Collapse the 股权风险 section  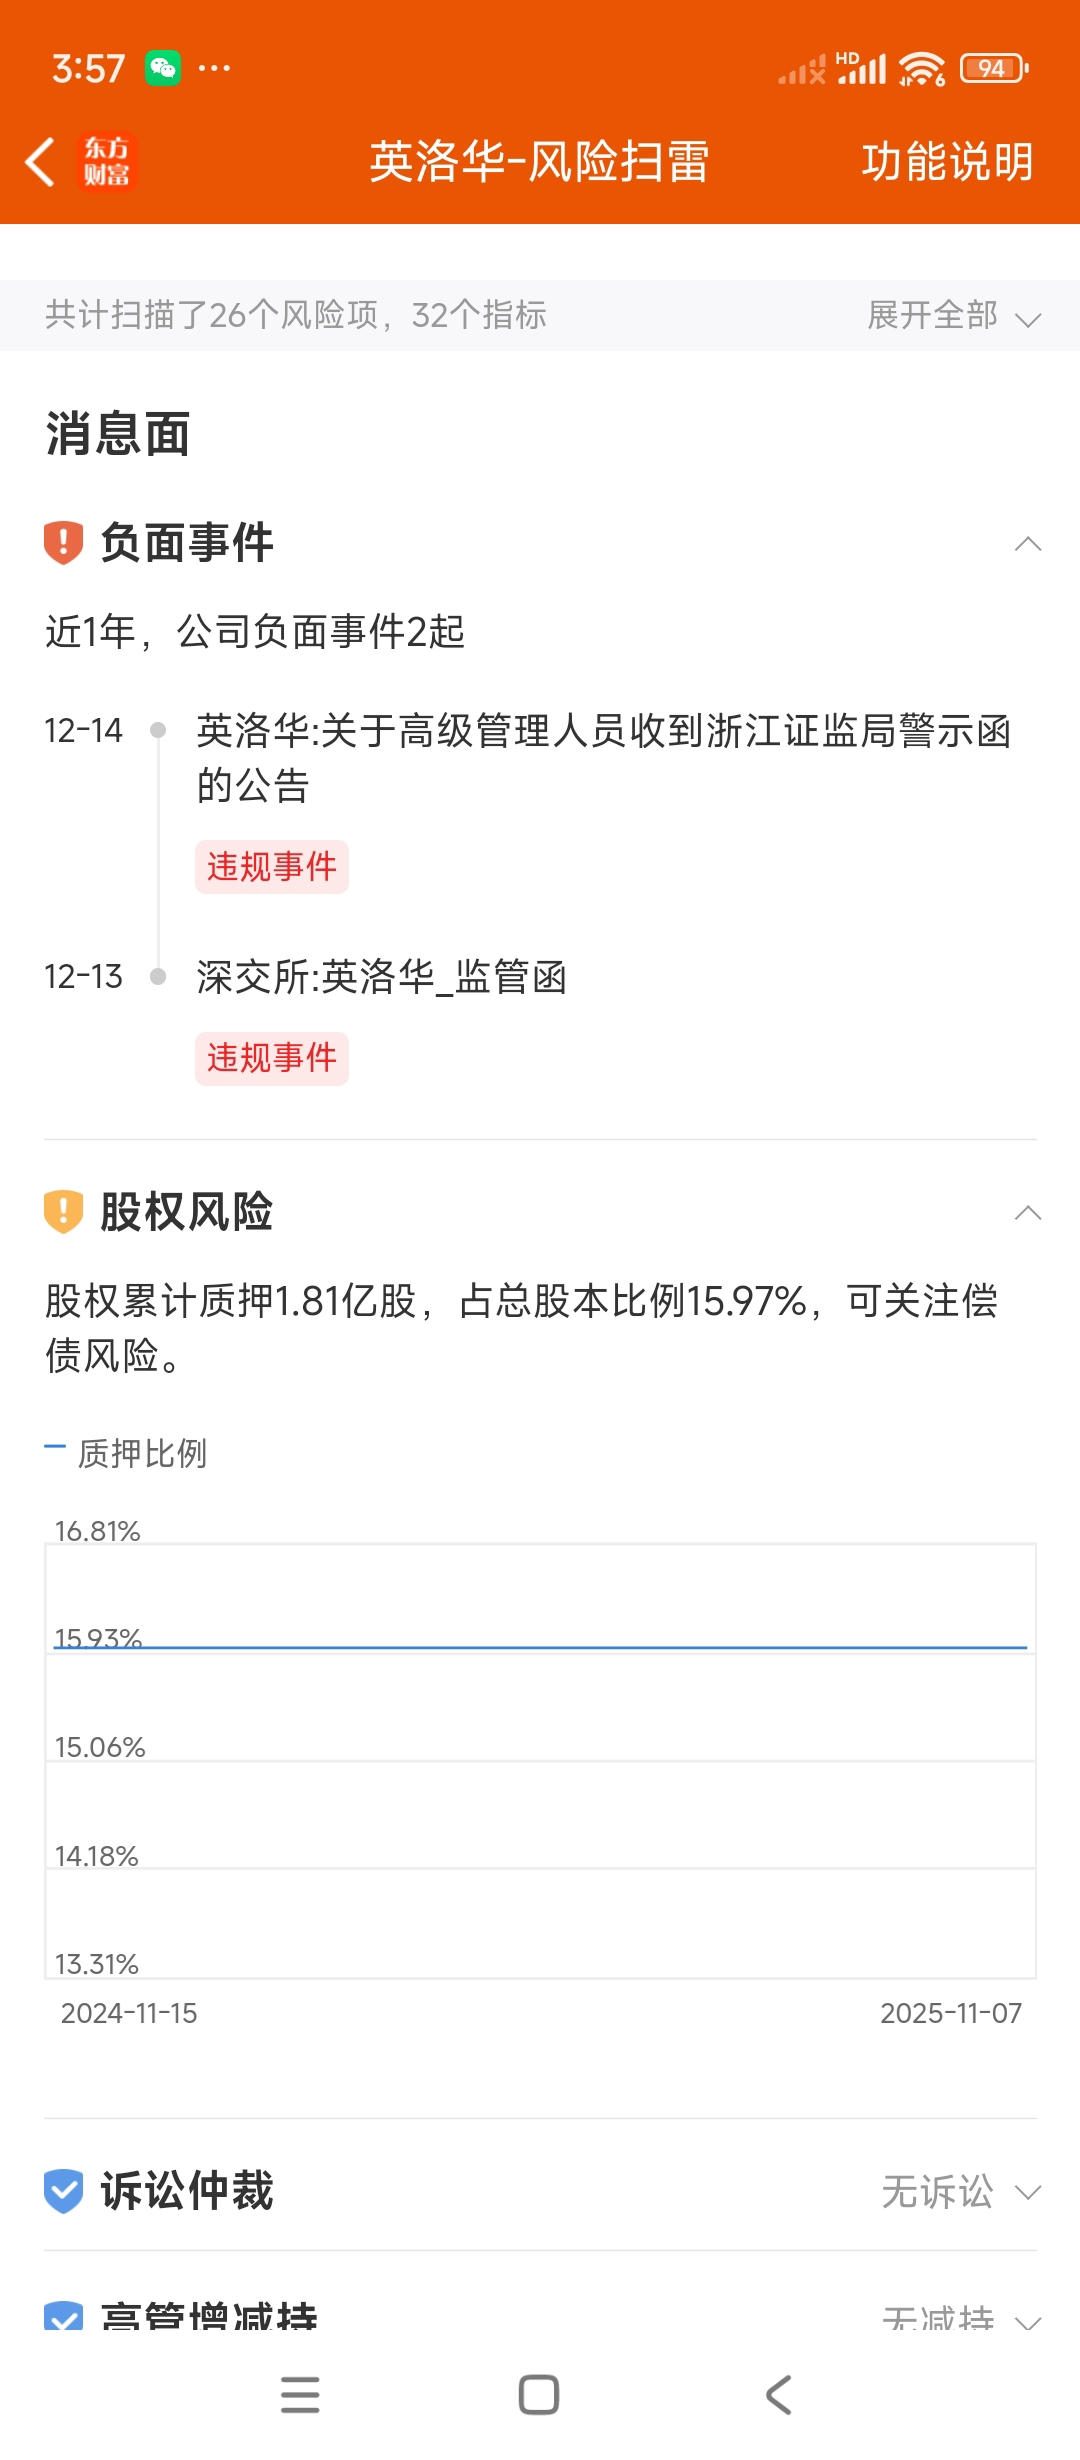tap(1027, 1213)
